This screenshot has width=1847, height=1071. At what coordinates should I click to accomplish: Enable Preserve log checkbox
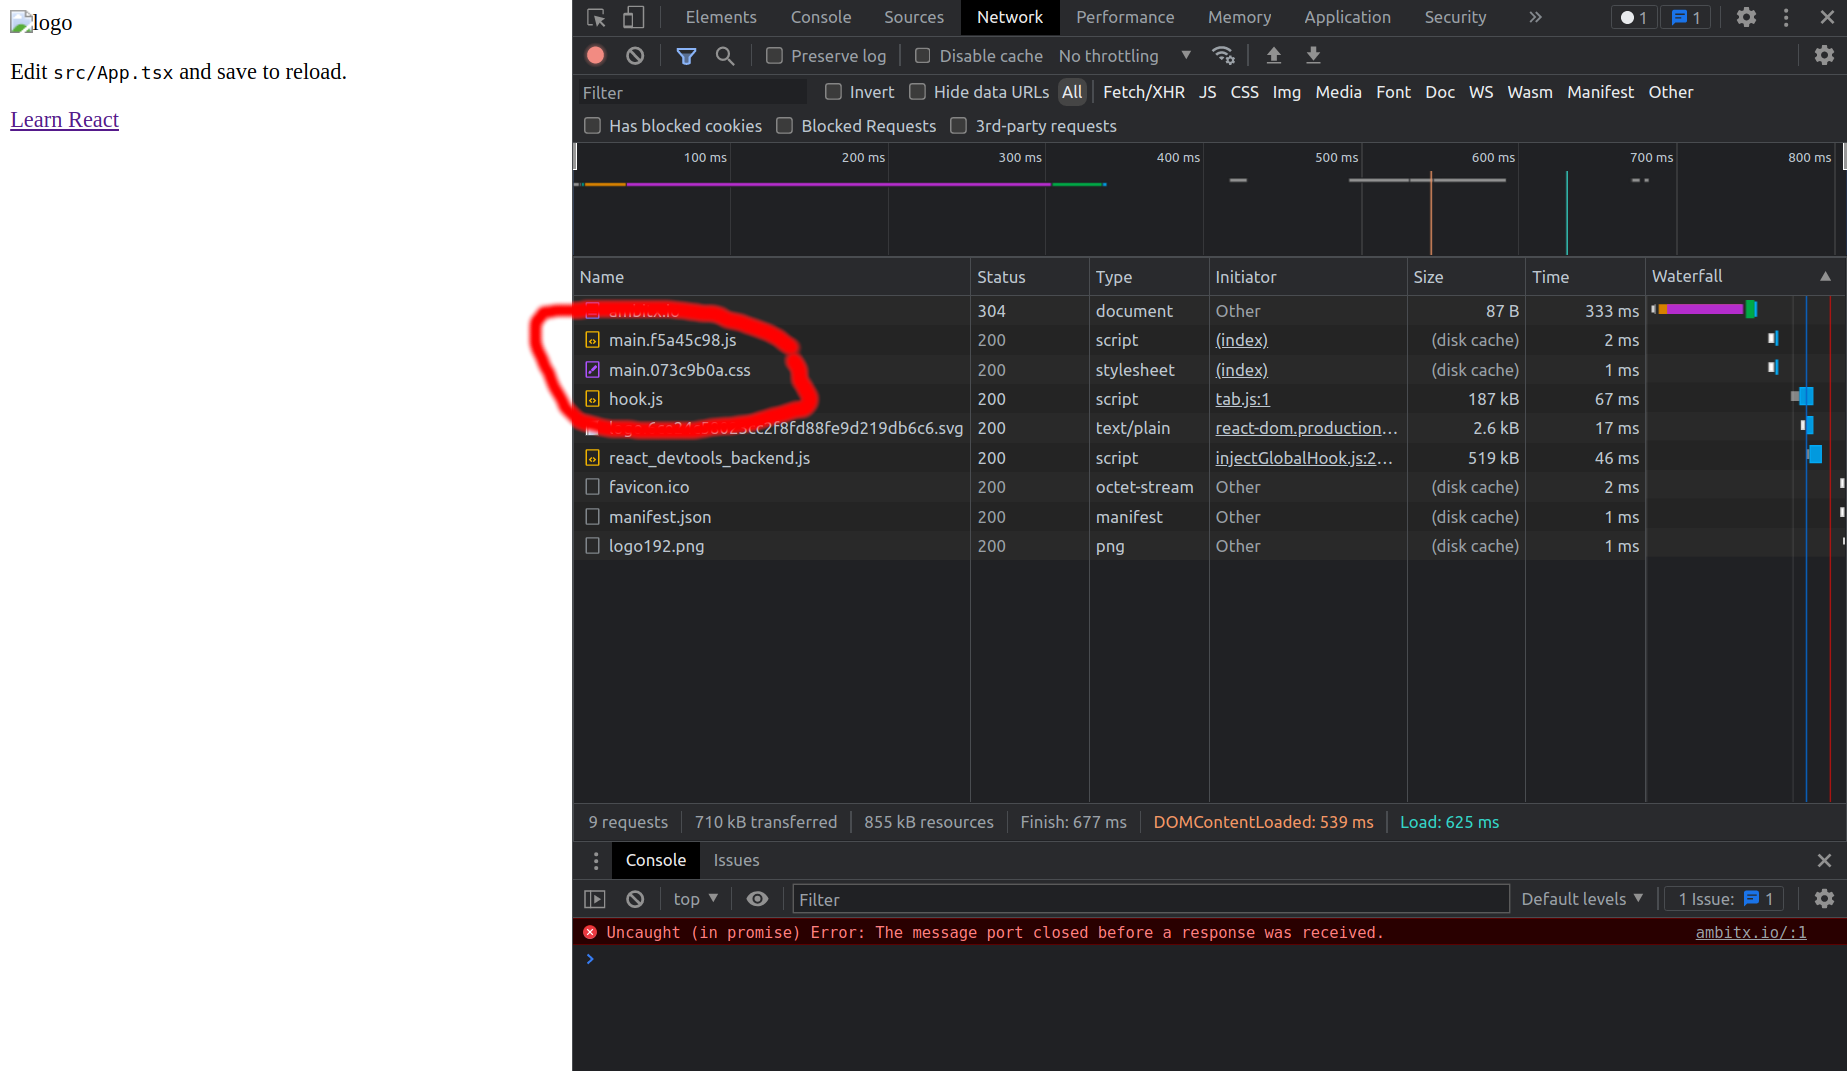pos(774,56)
